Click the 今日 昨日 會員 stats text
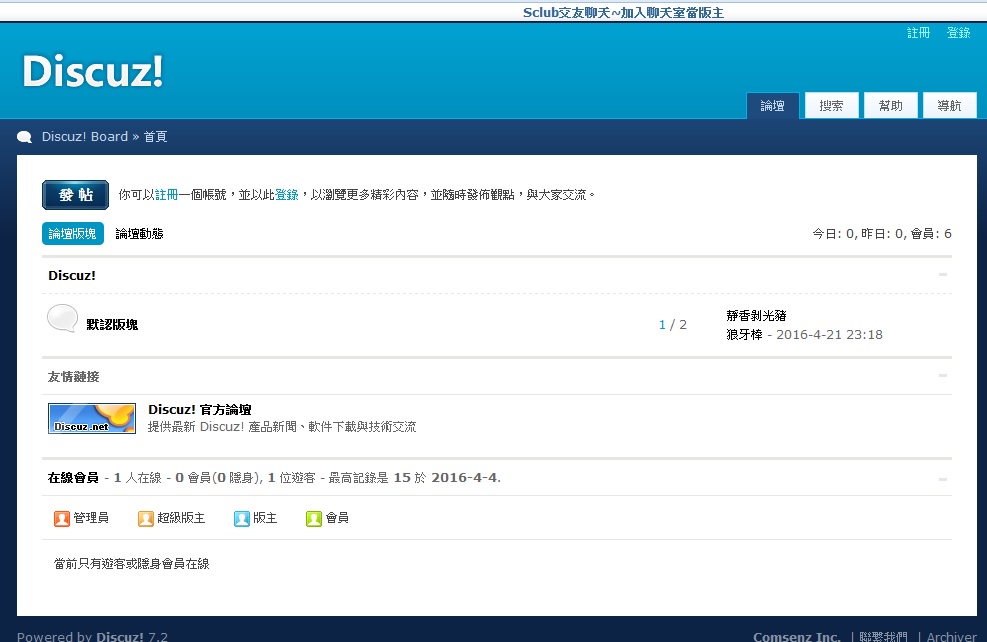This screenshot has width=987, height=642. (882, 234)
